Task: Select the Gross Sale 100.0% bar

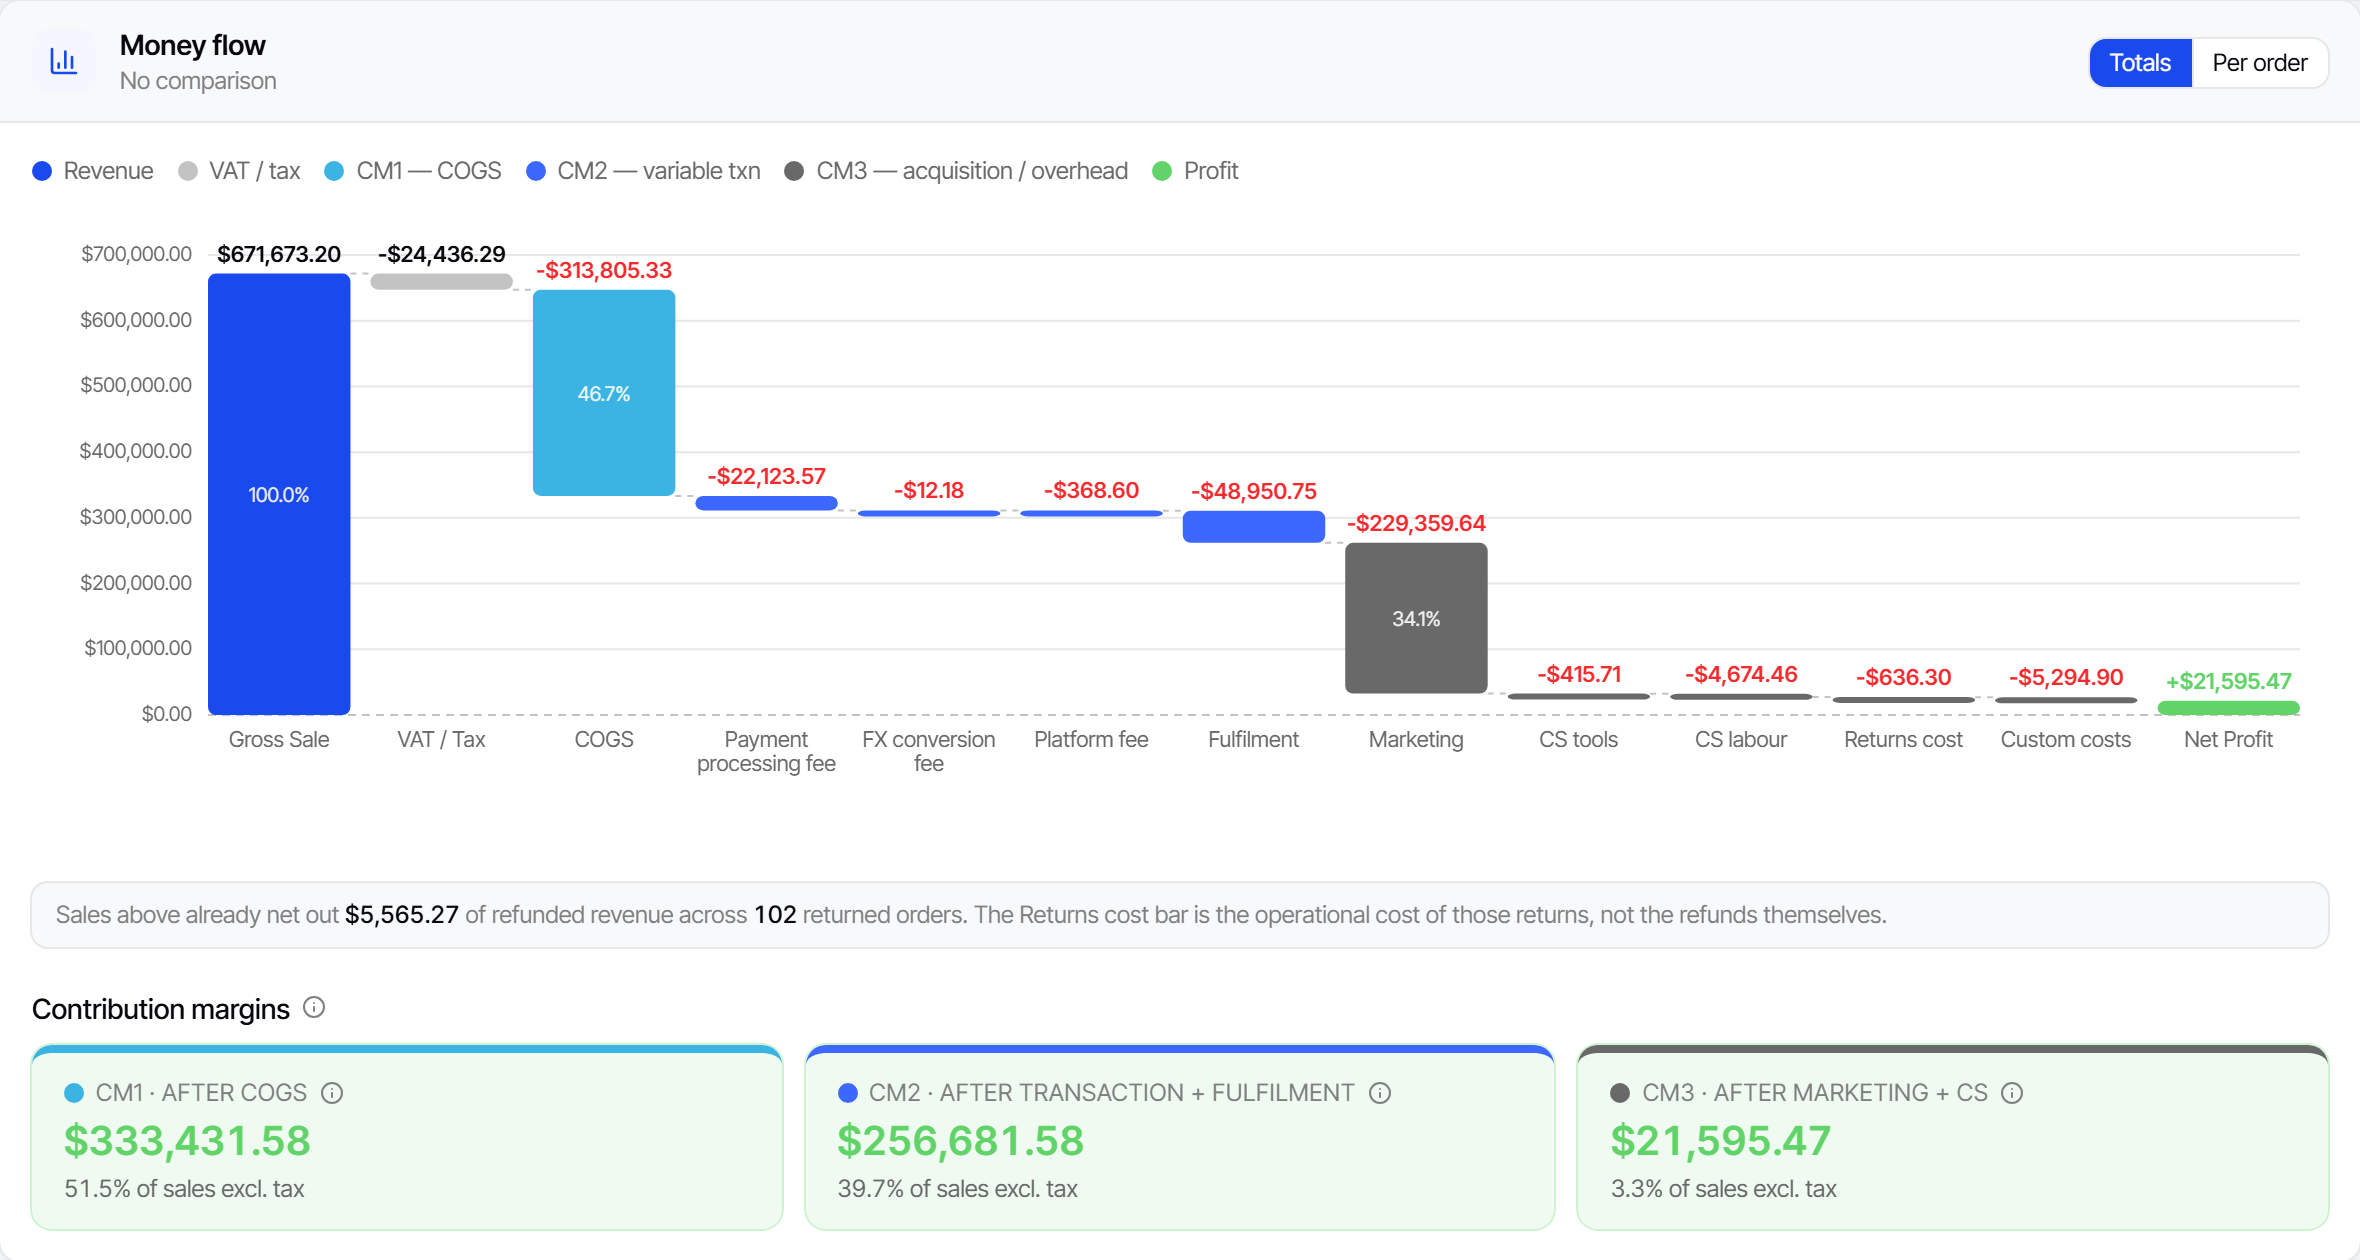Action: [279, 494]
